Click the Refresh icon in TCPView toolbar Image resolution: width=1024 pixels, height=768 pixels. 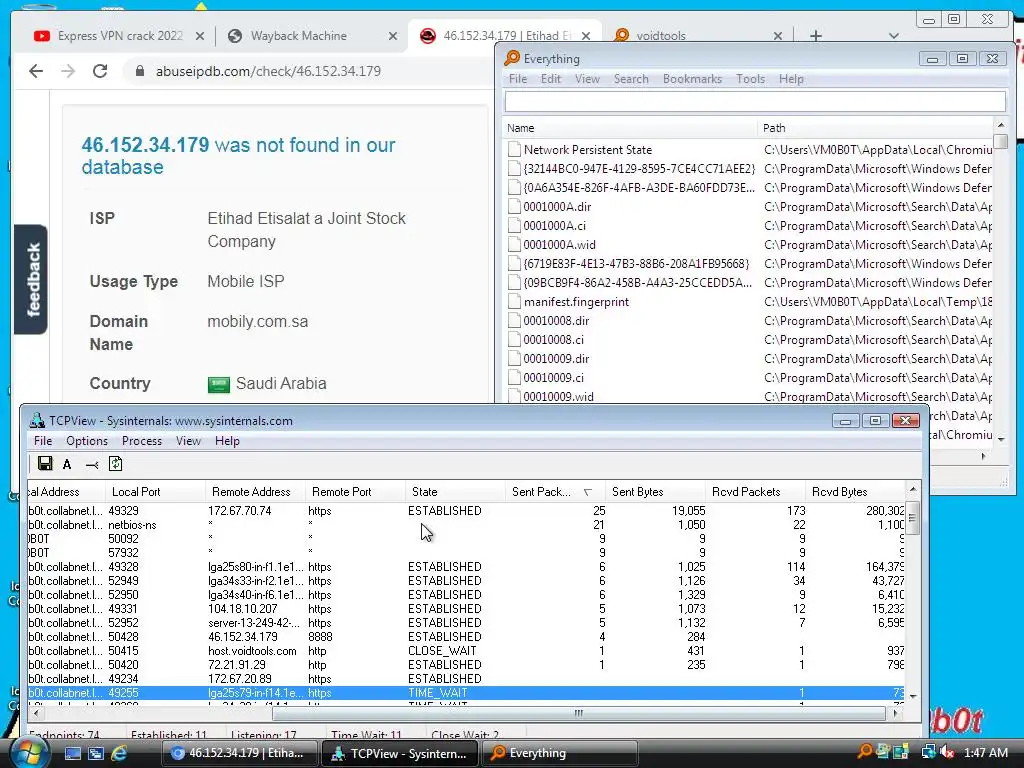(x=116, y=464)
